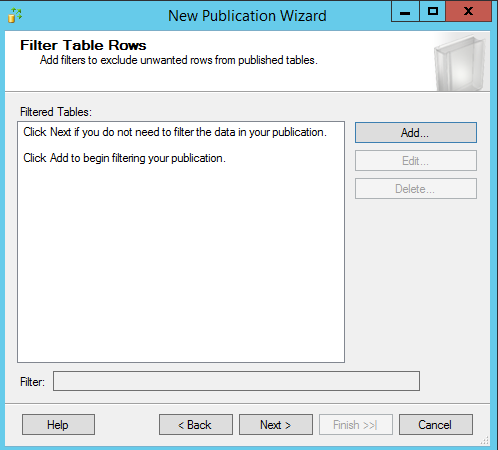Click the 'Filter:' label
Screen dimensions: 498x450
(32, 382)
